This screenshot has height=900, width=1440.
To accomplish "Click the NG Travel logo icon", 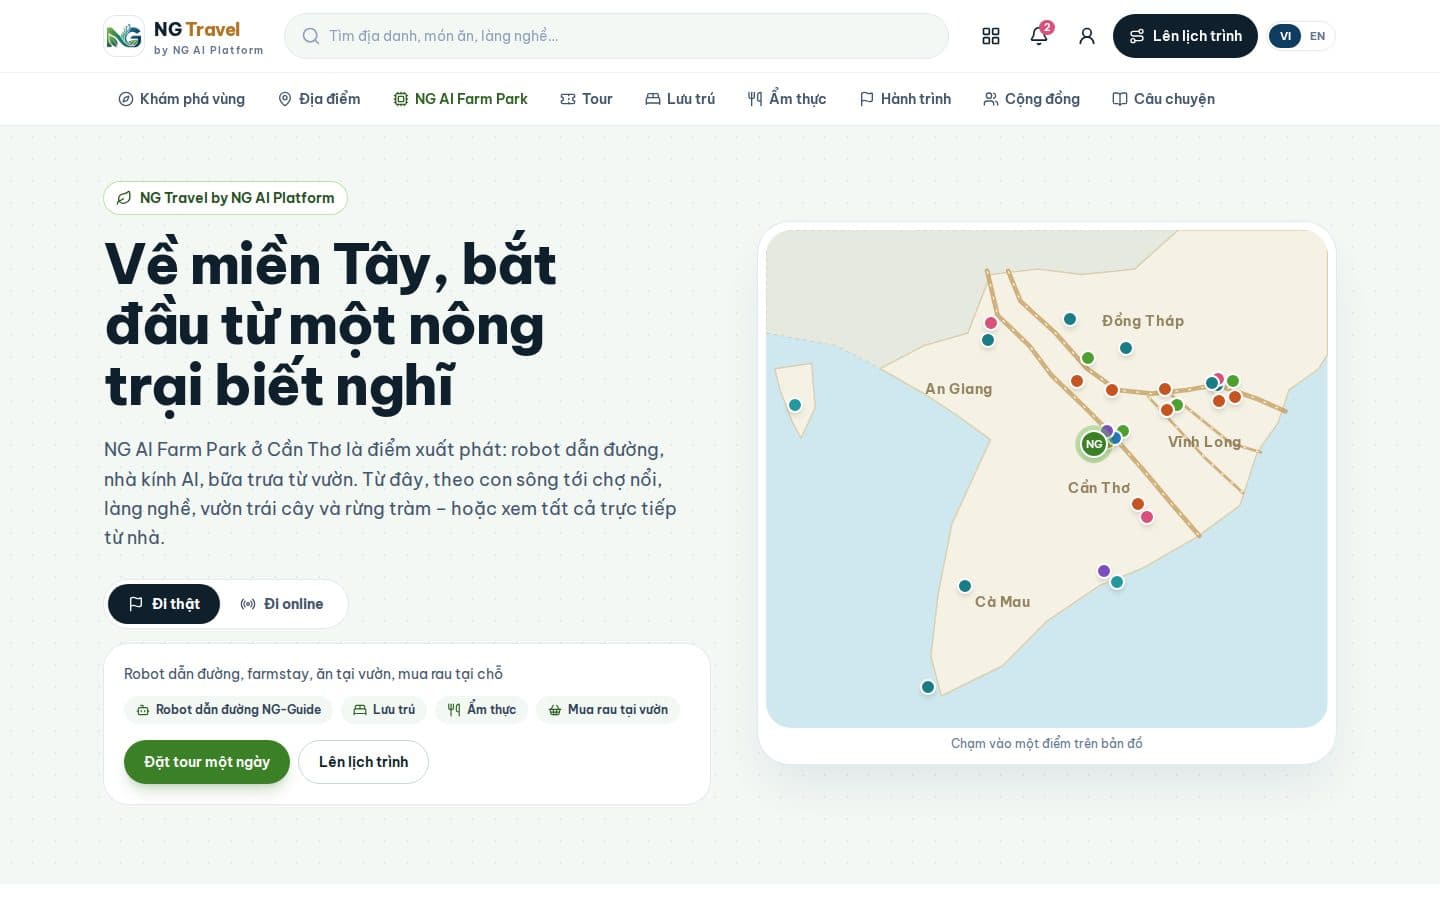I will coord(124,36).
